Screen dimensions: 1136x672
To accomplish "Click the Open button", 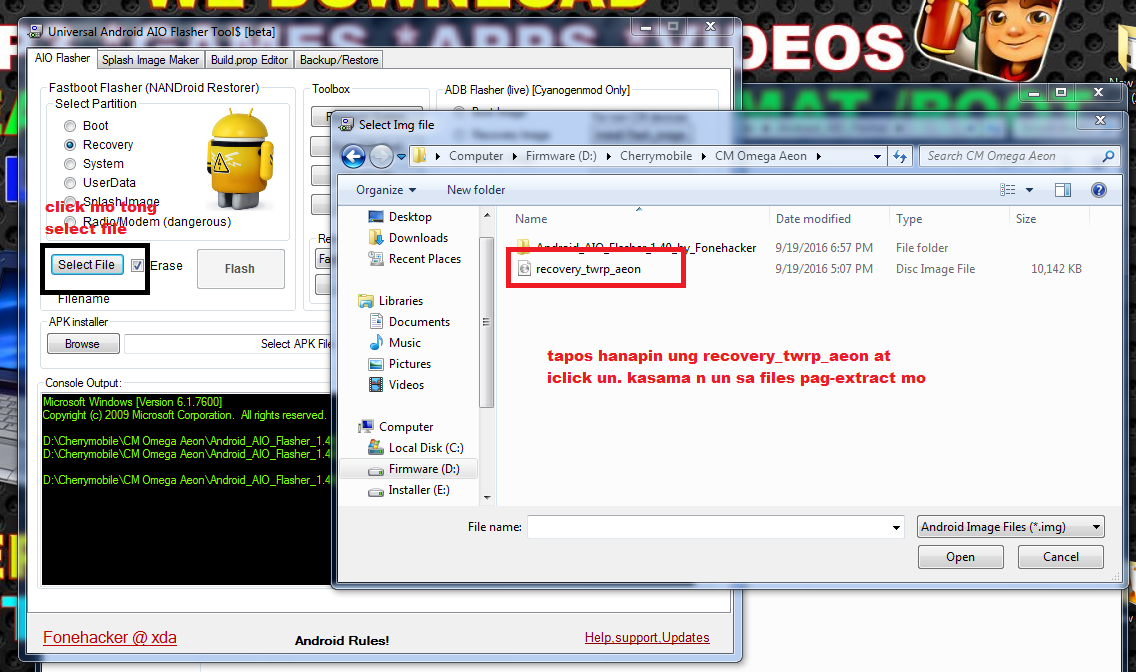I will [960, 557].
